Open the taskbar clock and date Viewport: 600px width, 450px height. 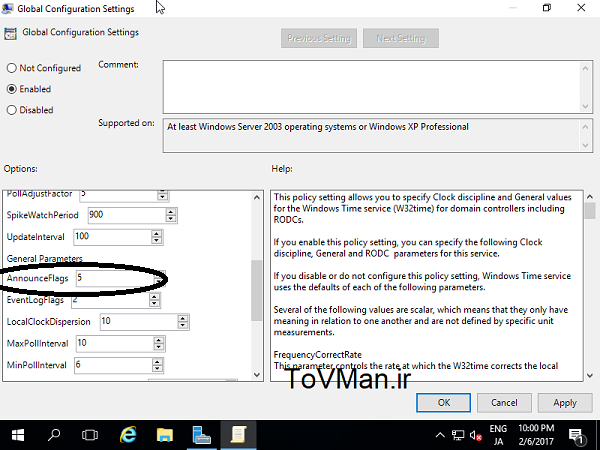536,435
